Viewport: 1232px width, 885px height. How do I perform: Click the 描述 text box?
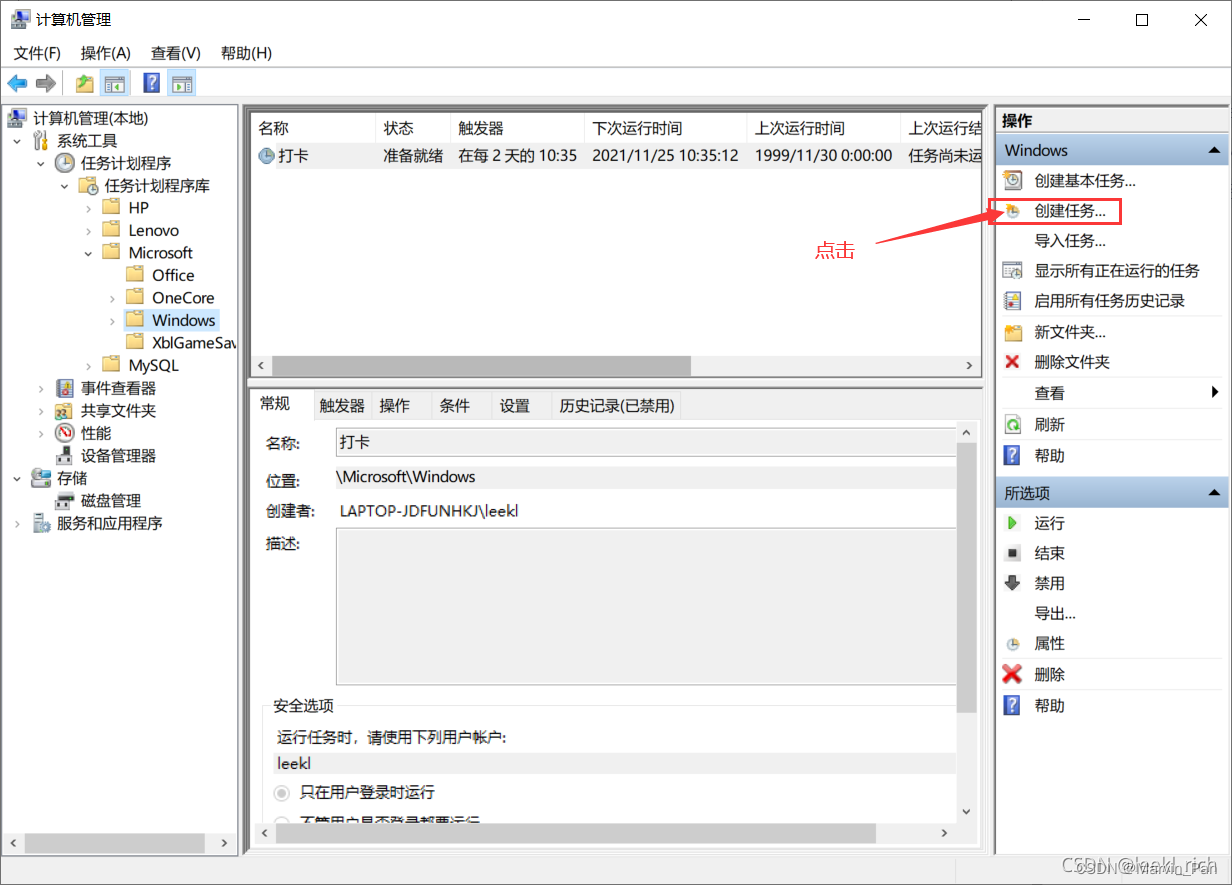(645, 607)
